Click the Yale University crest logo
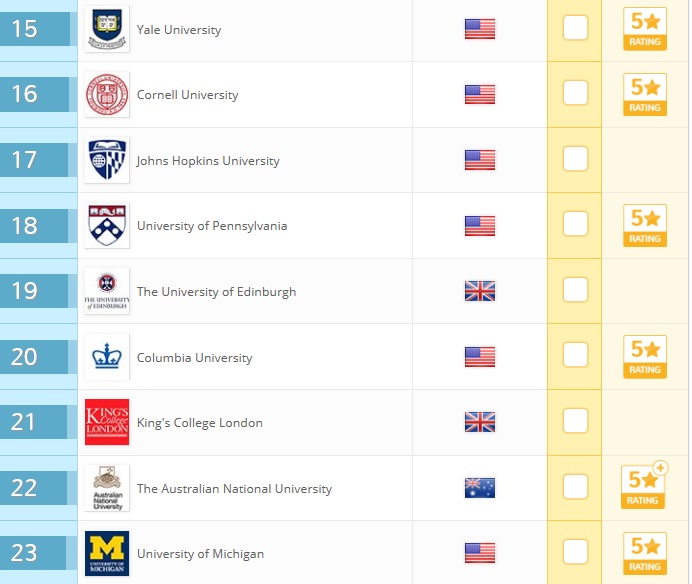Screen dimensions: 692x584 pos(107,29)
